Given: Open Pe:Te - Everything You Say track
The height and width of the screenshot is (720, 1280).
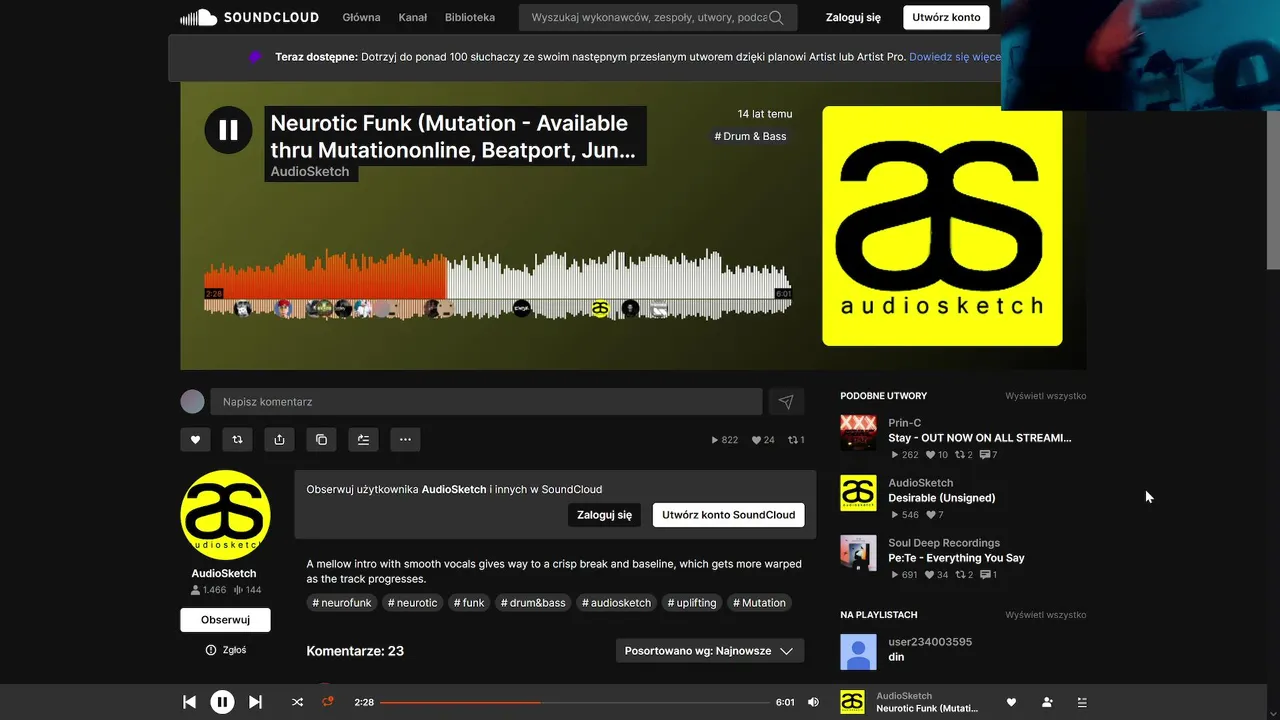Looking at the screenshot, I should [x=956, y=558].
